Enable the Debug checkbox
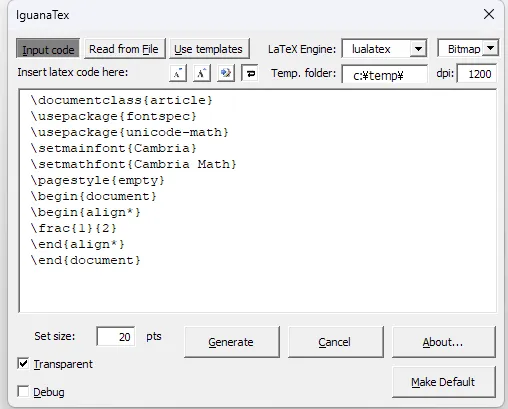The height and width of the screenshot is (409, 508). coord(23,392)
